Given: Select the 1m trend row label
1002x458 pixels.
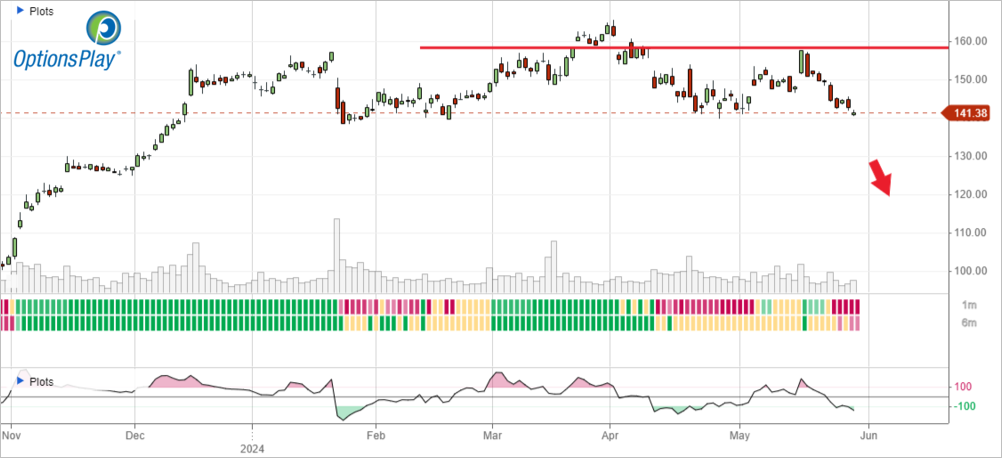Looking at the screenshot, I should coord(971,306).
